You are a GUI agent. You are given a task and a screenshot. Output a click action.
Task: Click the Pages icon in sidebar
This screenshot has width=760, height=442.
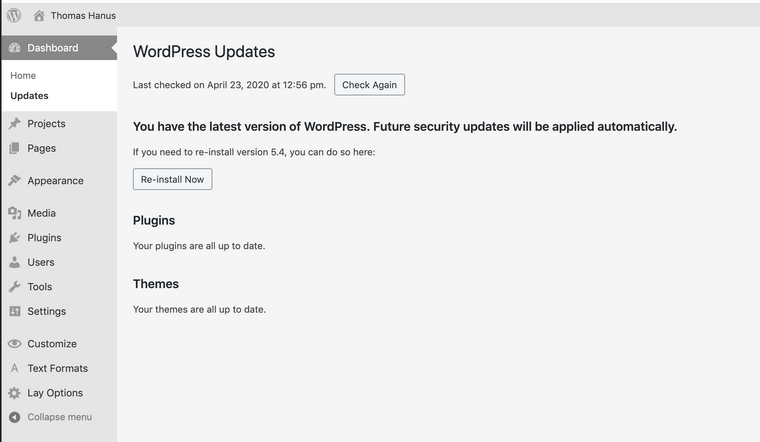click(14, 148)
